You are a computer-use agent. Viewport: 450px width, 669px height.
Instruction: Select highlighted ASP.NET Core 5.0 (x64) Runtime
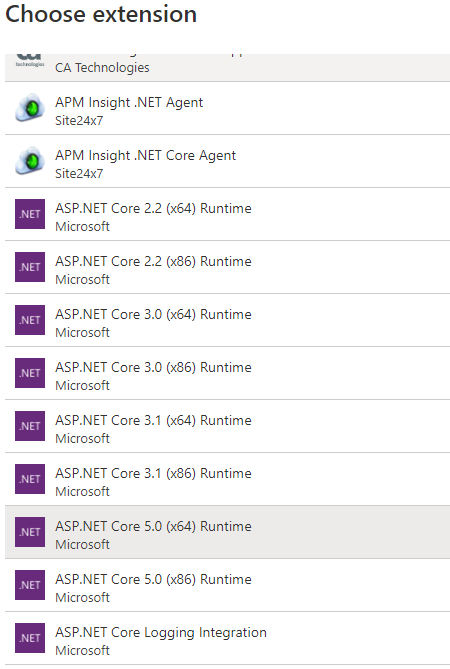tap(227, 532)
